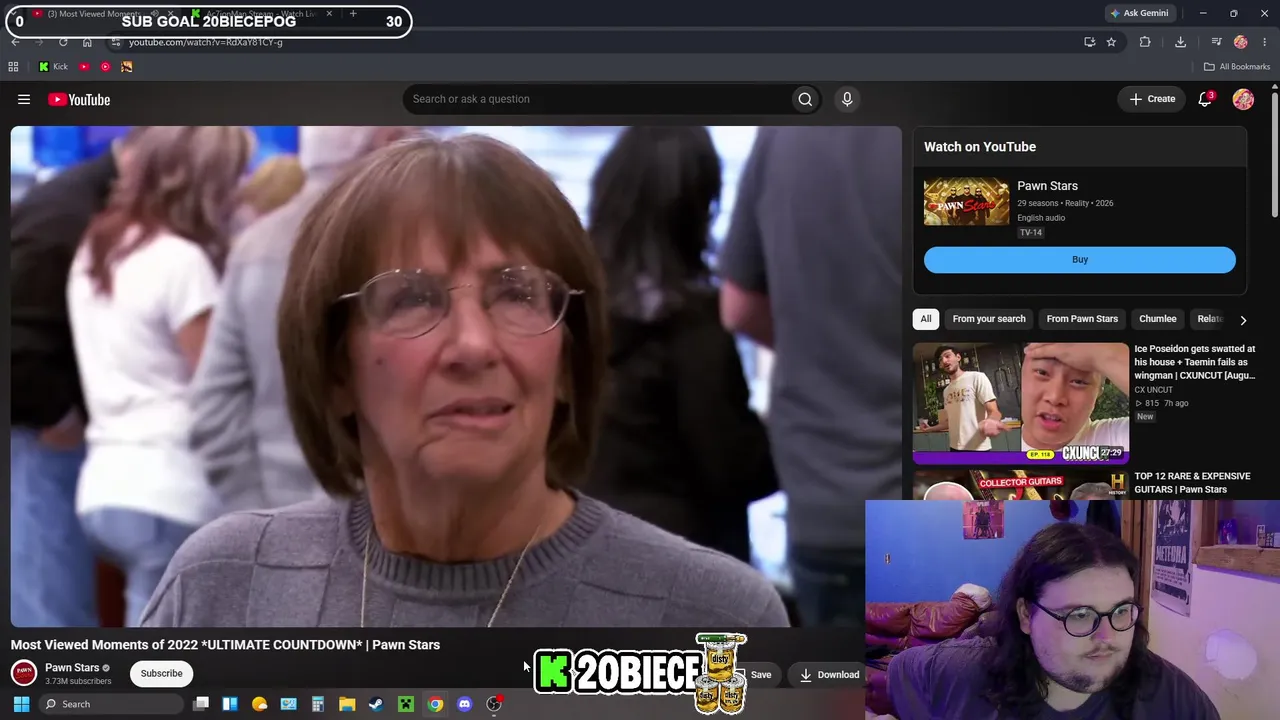Screen dimensions: 1280x720
Task: Select the Chumlee filter chip
Action: coord(1158,319)
